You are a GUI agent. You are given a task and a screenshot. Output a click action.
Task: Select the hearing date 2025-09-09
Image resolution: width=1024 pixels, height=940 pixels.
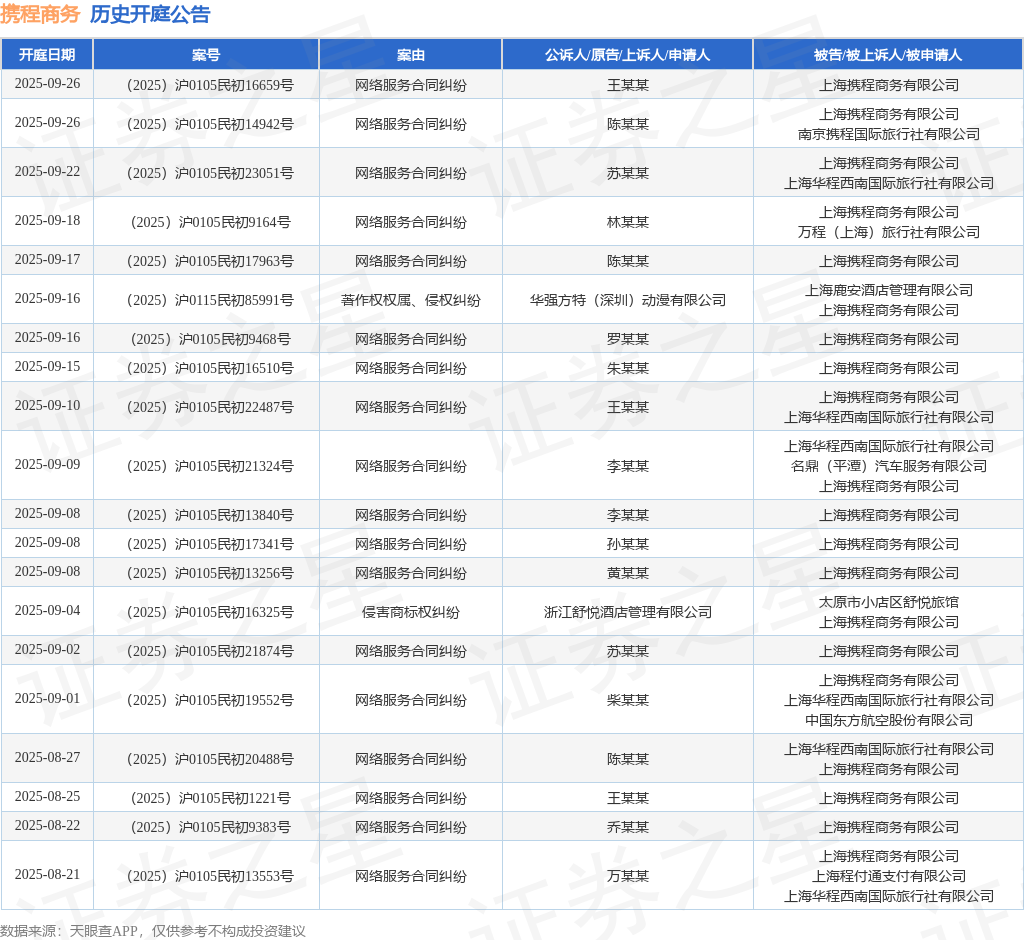[x=47, y=464]
